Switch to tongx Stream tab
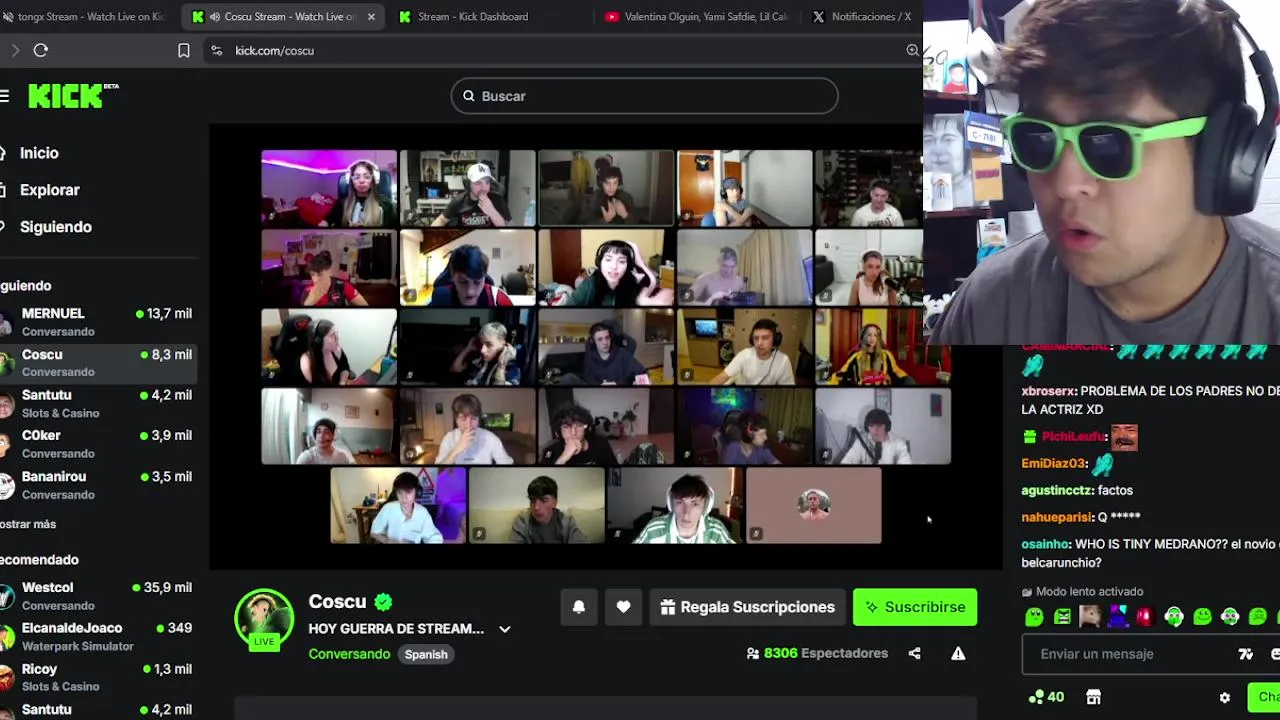This screenshot has width=1280, height=720. tap(88, 17)
